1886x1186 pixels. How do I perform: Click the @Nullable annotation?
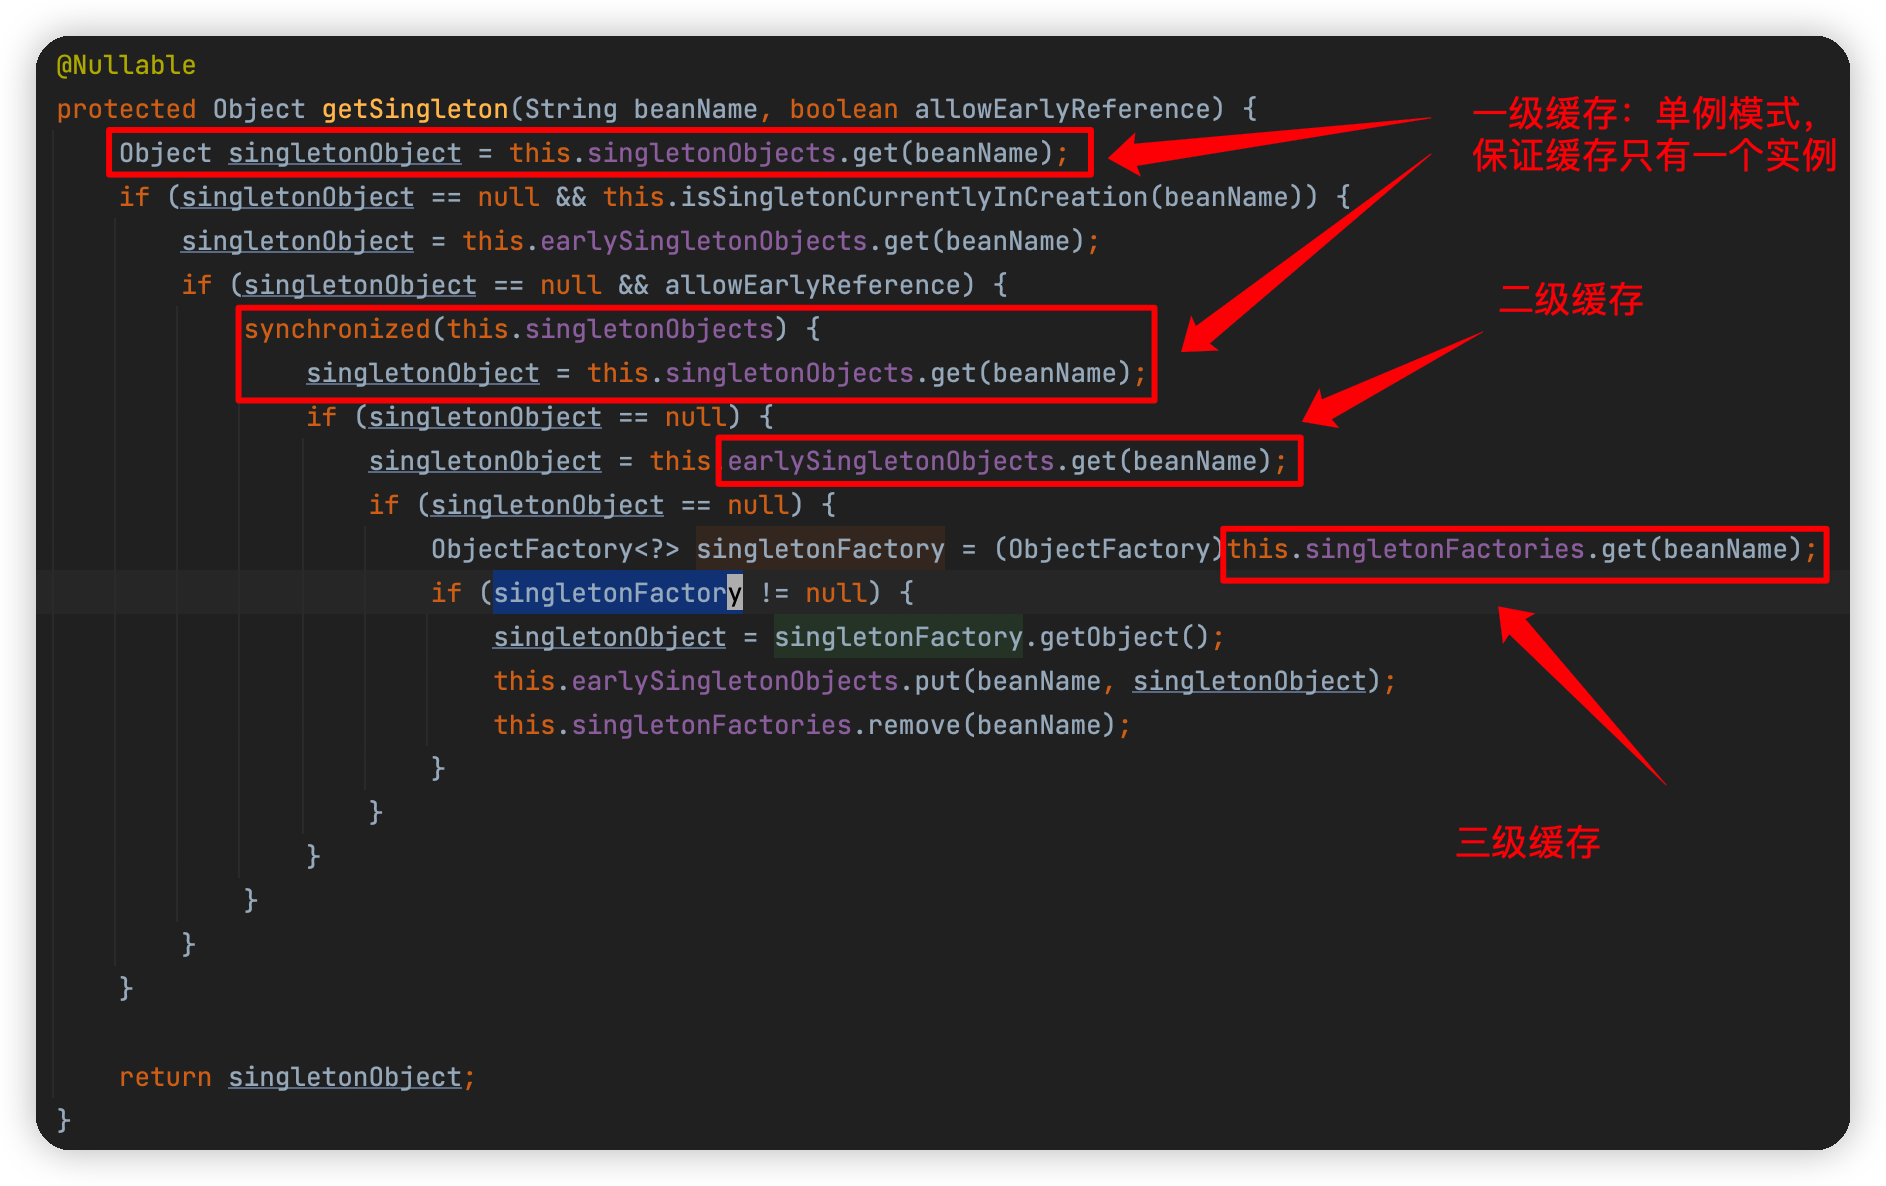(126, 65)
